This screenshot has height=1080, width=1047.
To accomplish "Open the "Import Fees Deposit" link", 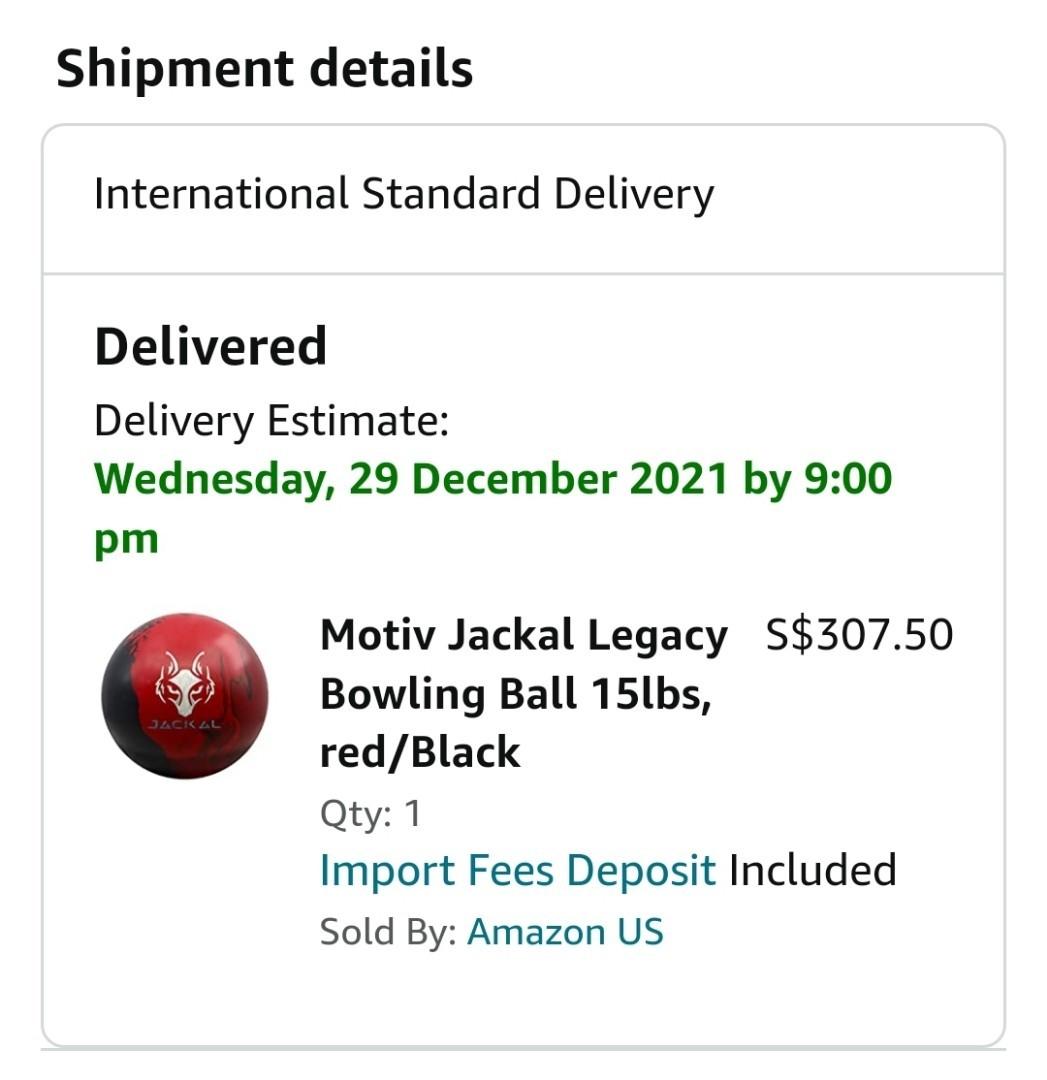I will click(x=515, y=869).
